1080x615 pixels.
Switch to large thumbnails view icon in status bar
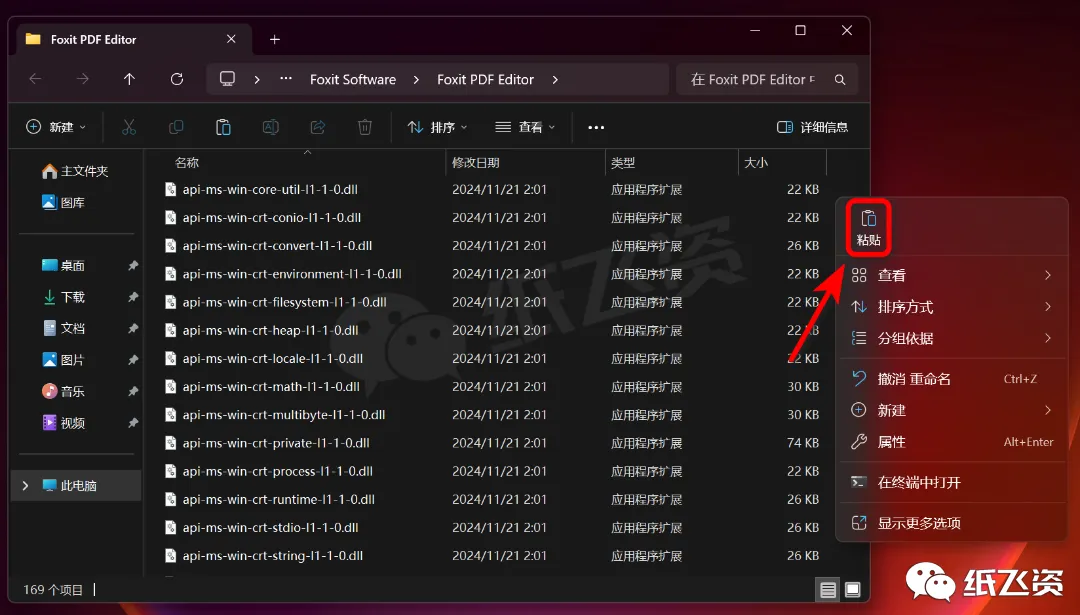point(853,590)
